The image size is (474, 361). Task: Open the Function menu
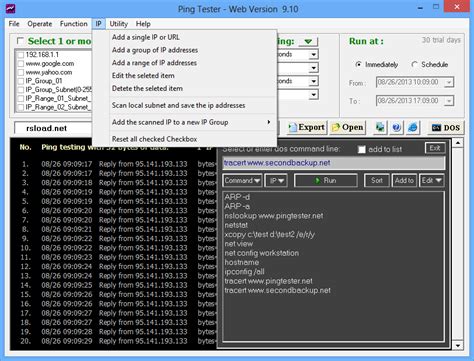coord(73,24)
